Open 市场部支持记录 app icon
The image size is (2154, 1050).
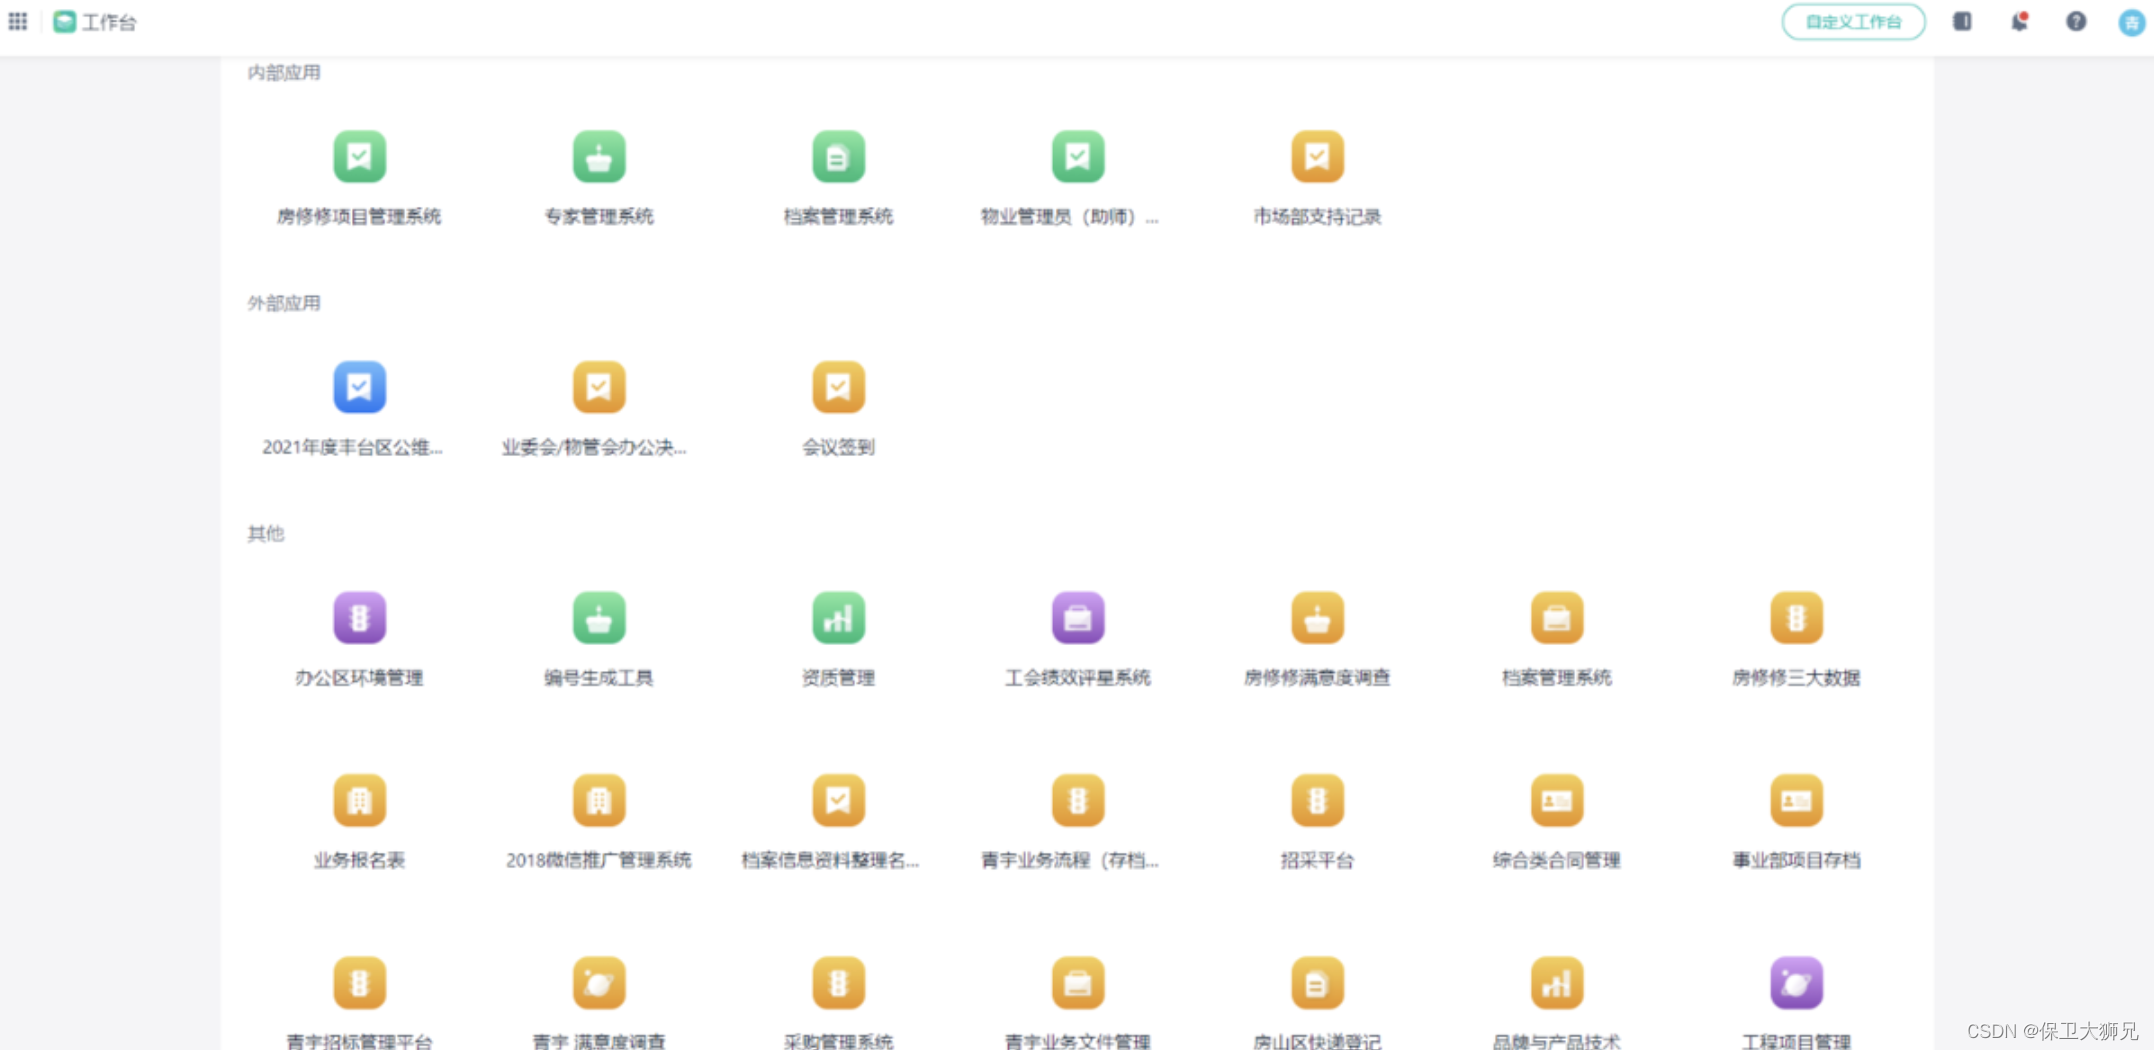click(x=1317, y=157)
